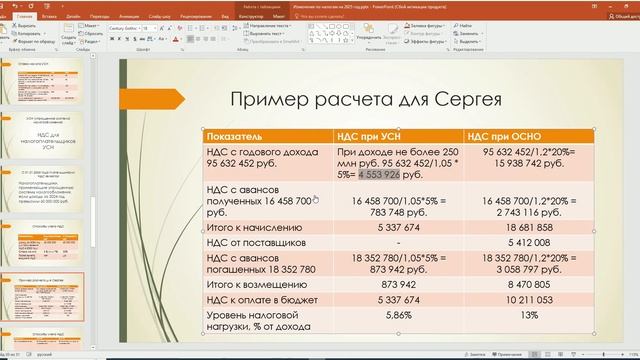Align text to the right

(x=205, y=39)
